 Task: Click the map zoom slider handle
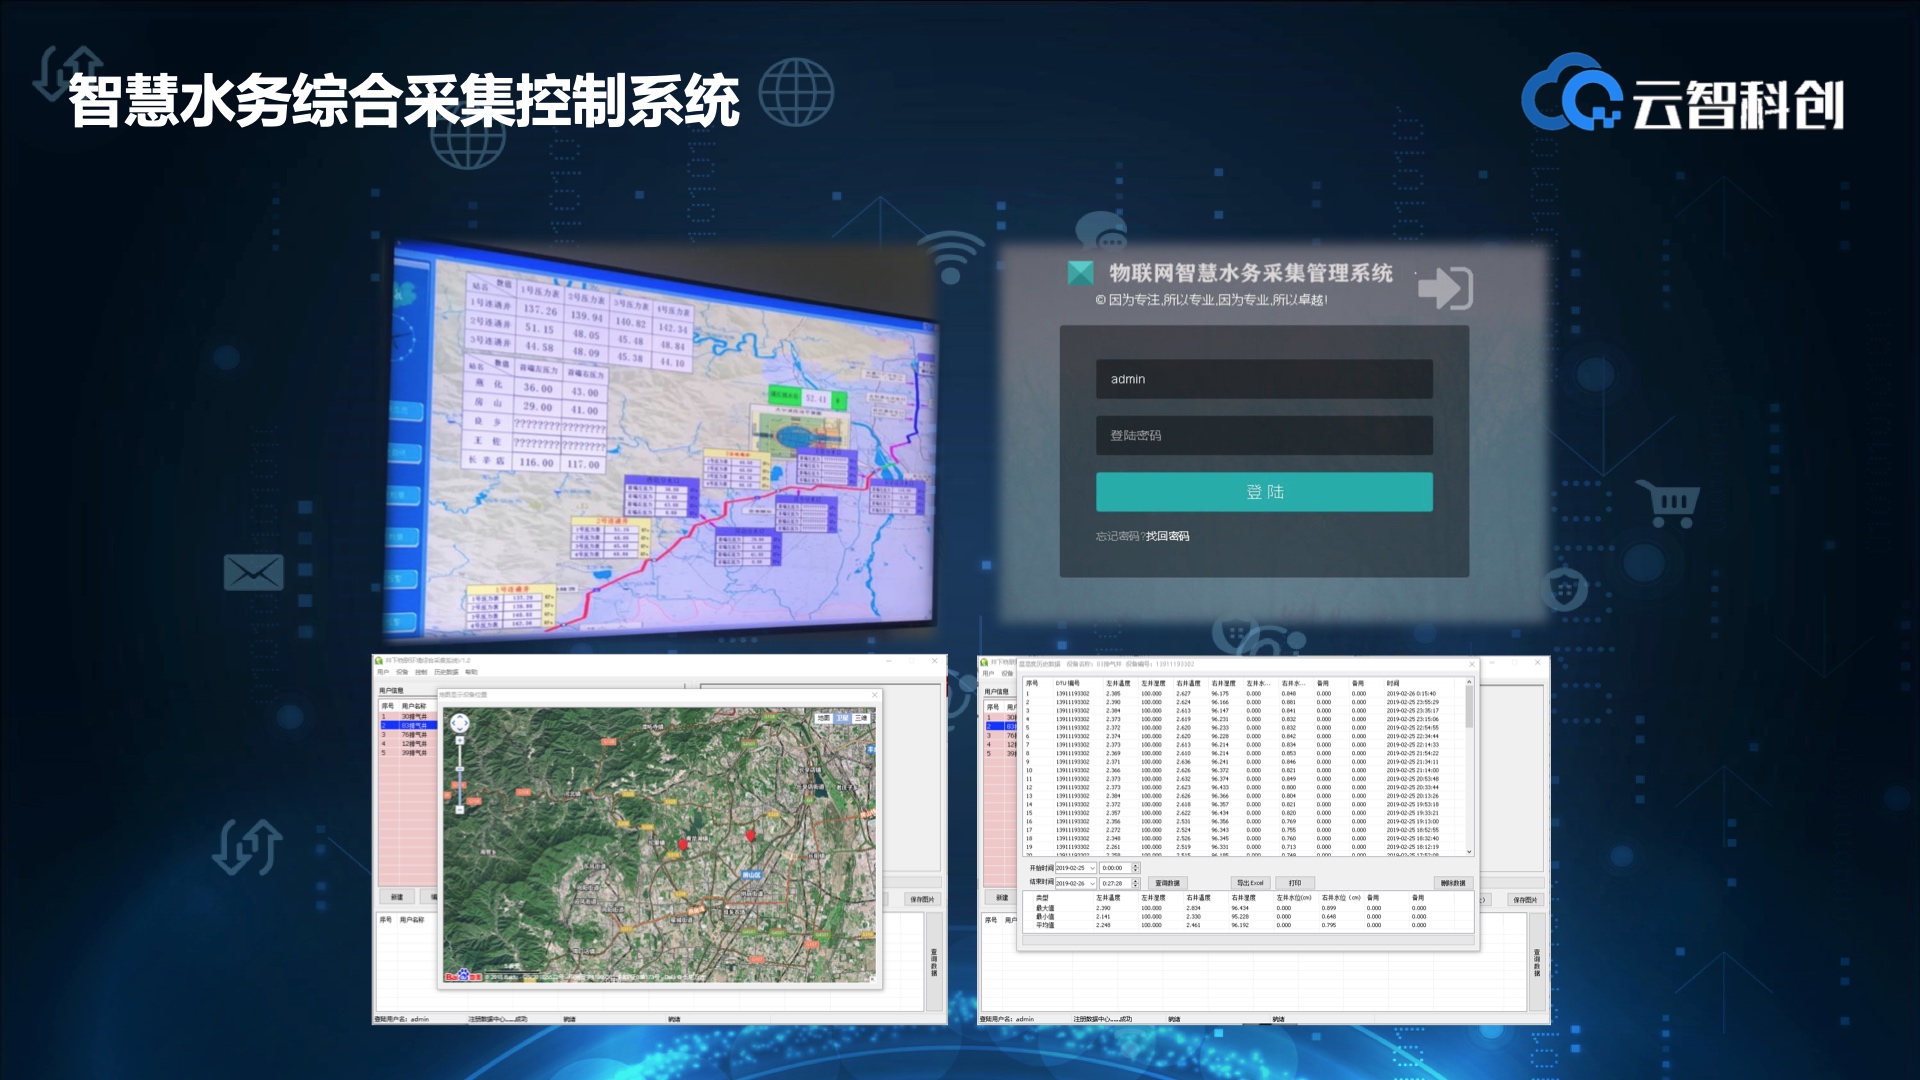click(460, 769)
